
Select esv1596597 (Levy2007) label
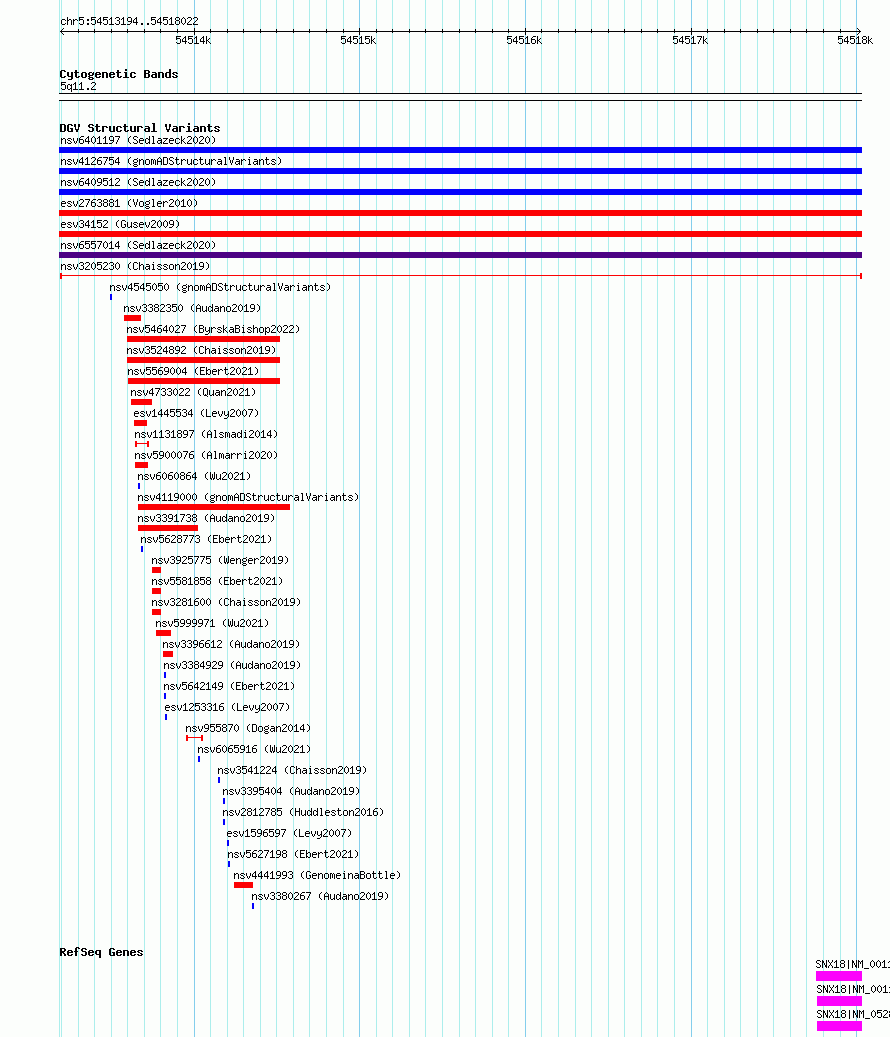tap(289, 833)
